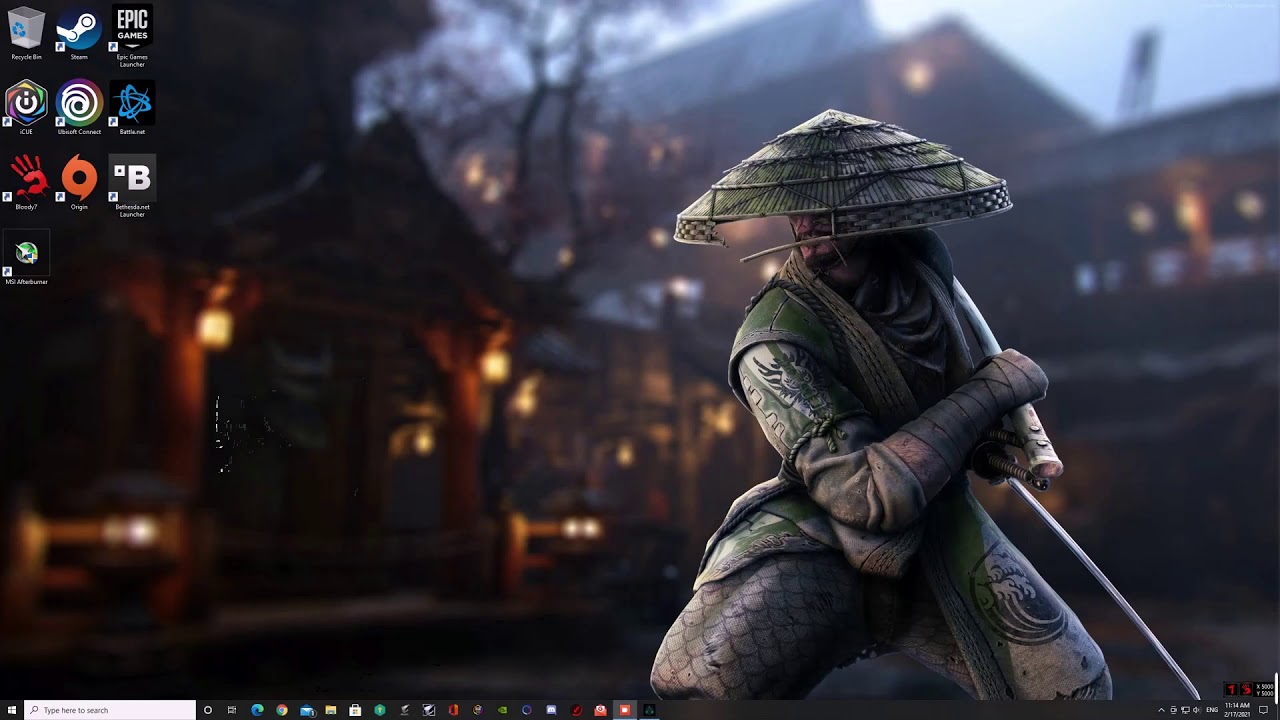Open the Office icon on the taskbar

pos(453,710)
